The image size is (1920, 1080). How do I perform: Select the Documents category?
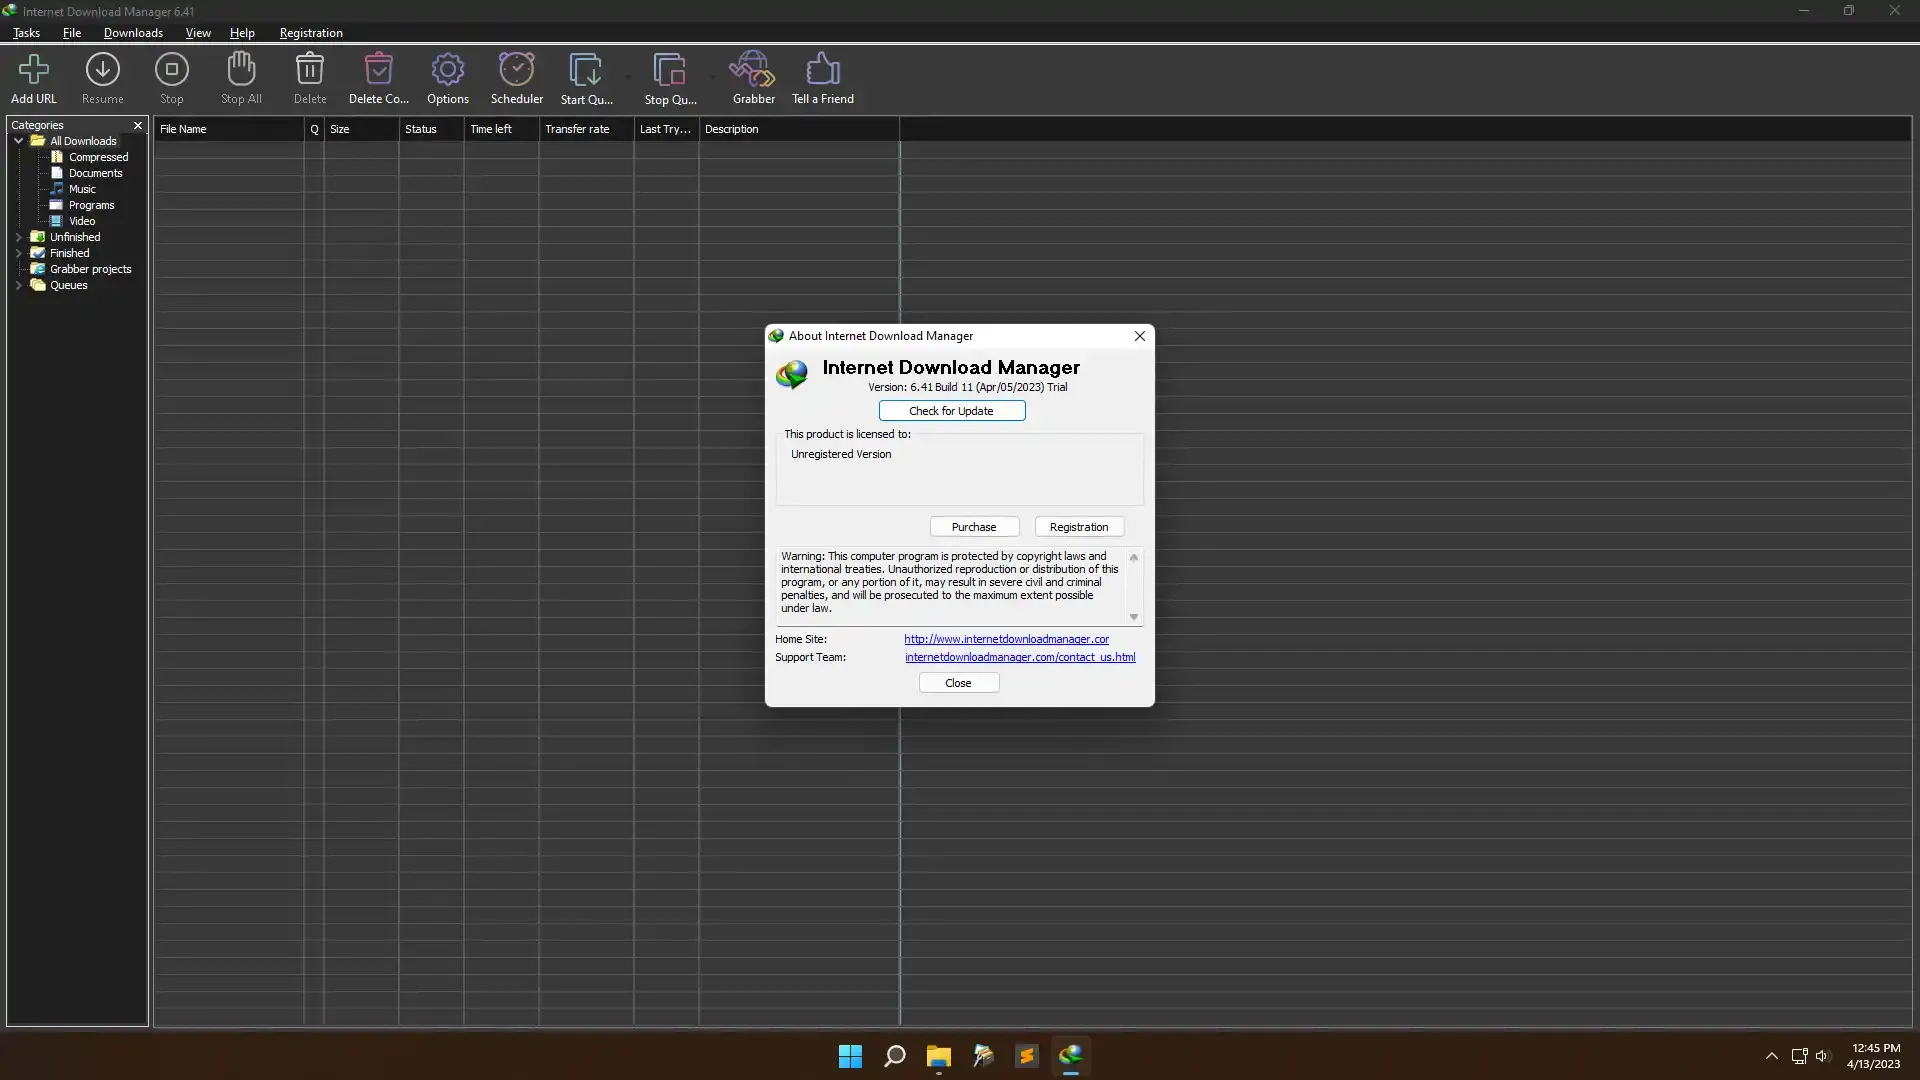coord(95,173)
